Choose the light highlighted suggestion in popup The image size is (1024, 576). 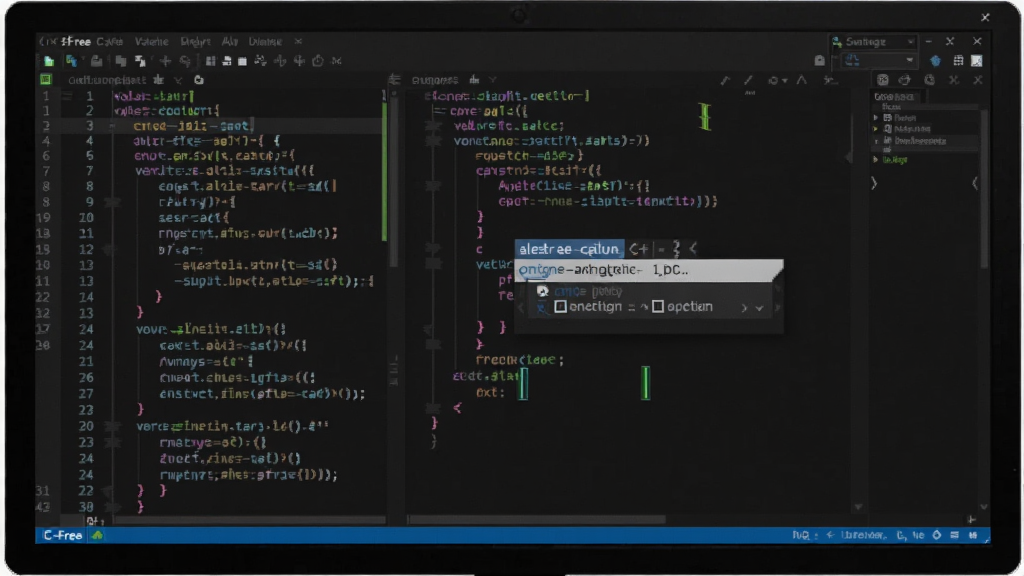coord(648,270)
